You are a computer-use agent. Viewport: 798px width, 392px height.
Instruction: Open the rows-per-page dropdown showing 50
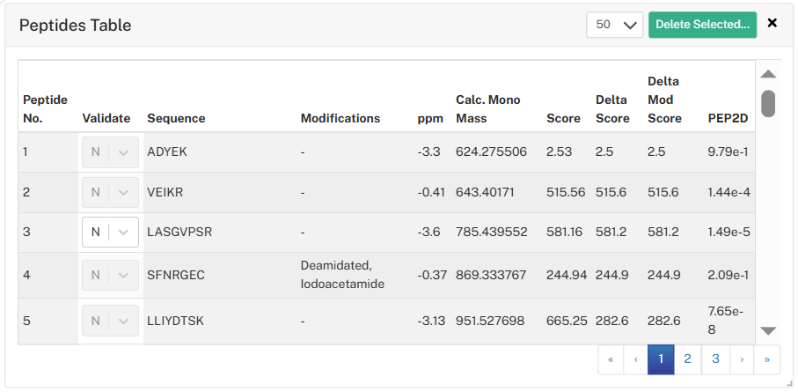pyautogui.click(x=615, y=25)
